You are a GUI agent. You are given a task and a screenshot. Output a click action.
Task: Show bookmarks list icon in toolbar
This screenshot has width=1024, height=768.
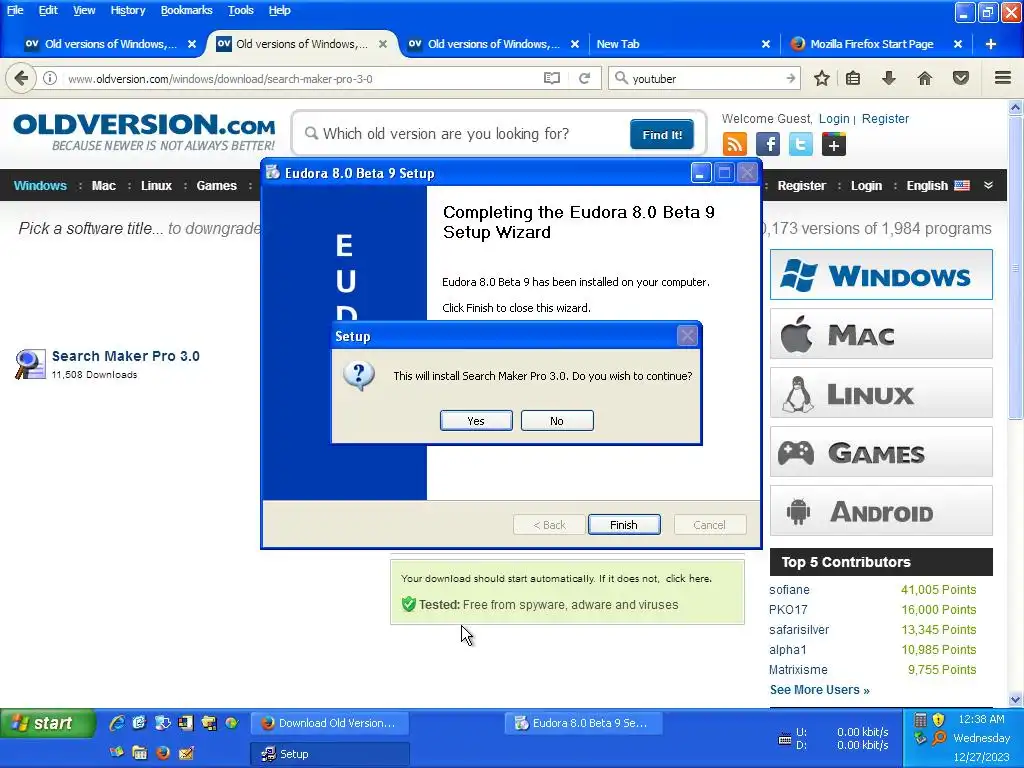[852, 78]
